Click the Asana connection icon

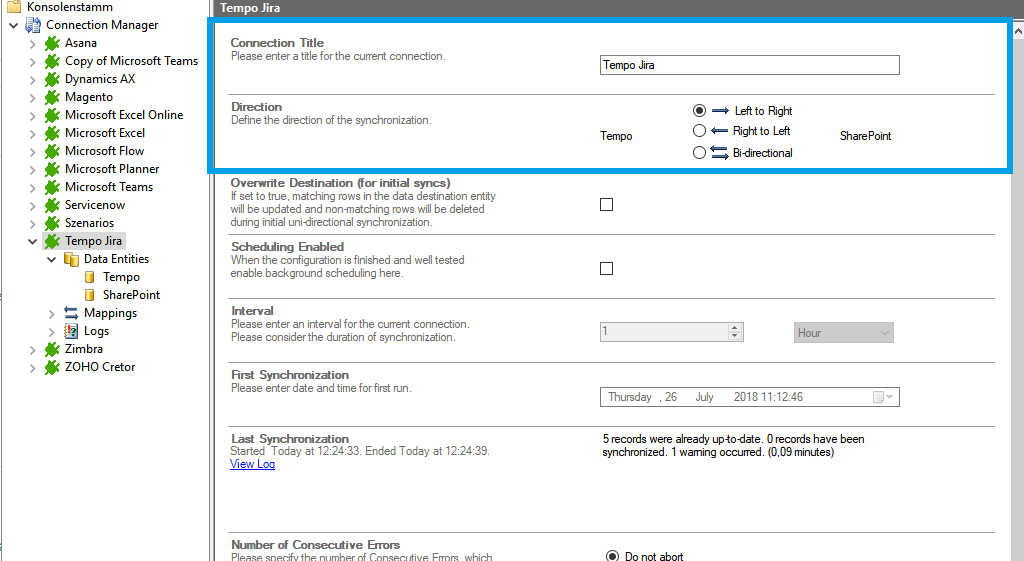tap(53, 43)
